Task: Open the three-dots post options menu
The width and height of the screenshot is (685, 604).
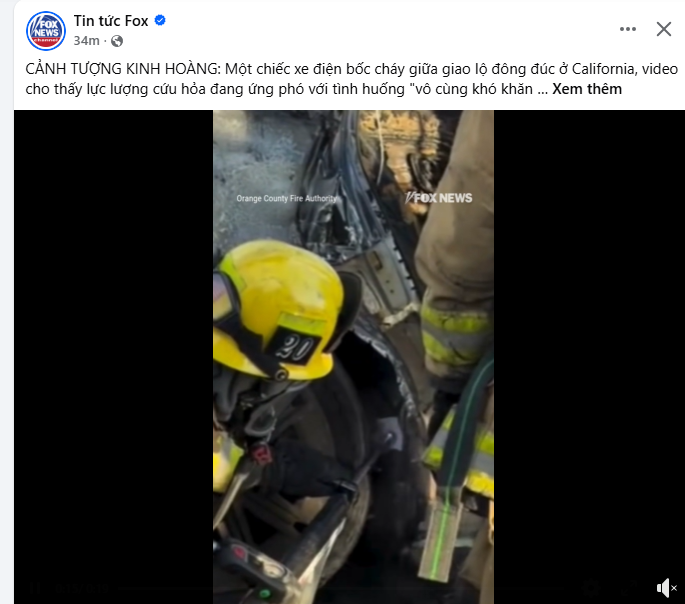Action: [628, 29]
